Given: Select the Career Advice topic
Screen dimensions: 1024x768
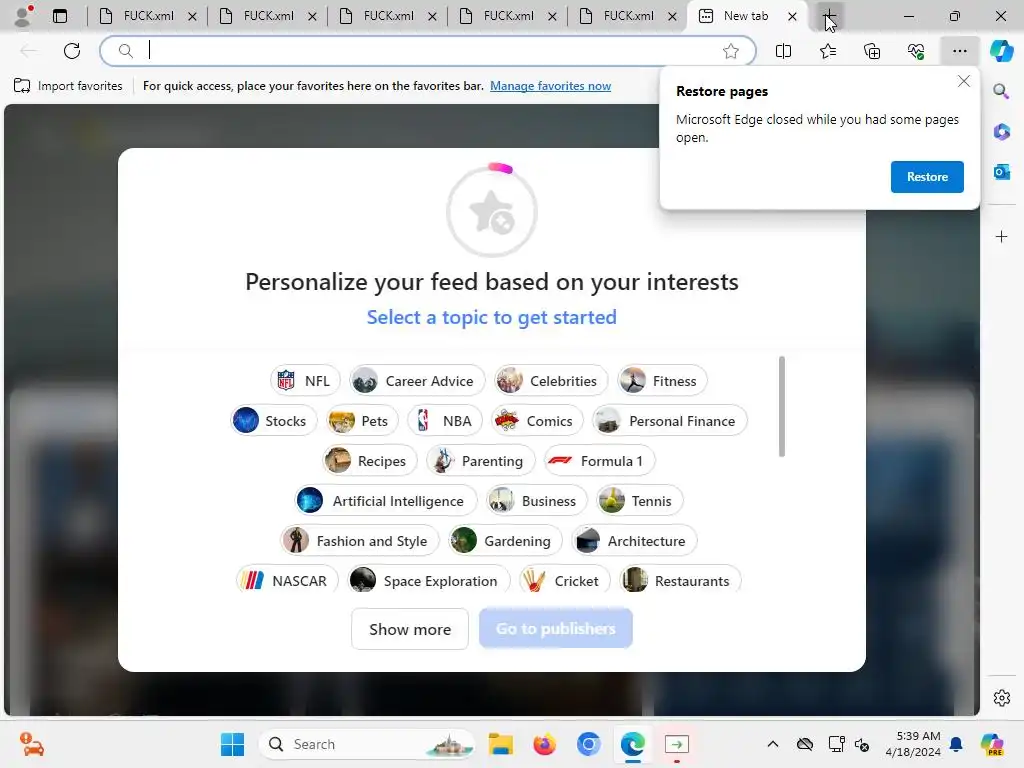Looking at the screenshot, I should point(417,381).
